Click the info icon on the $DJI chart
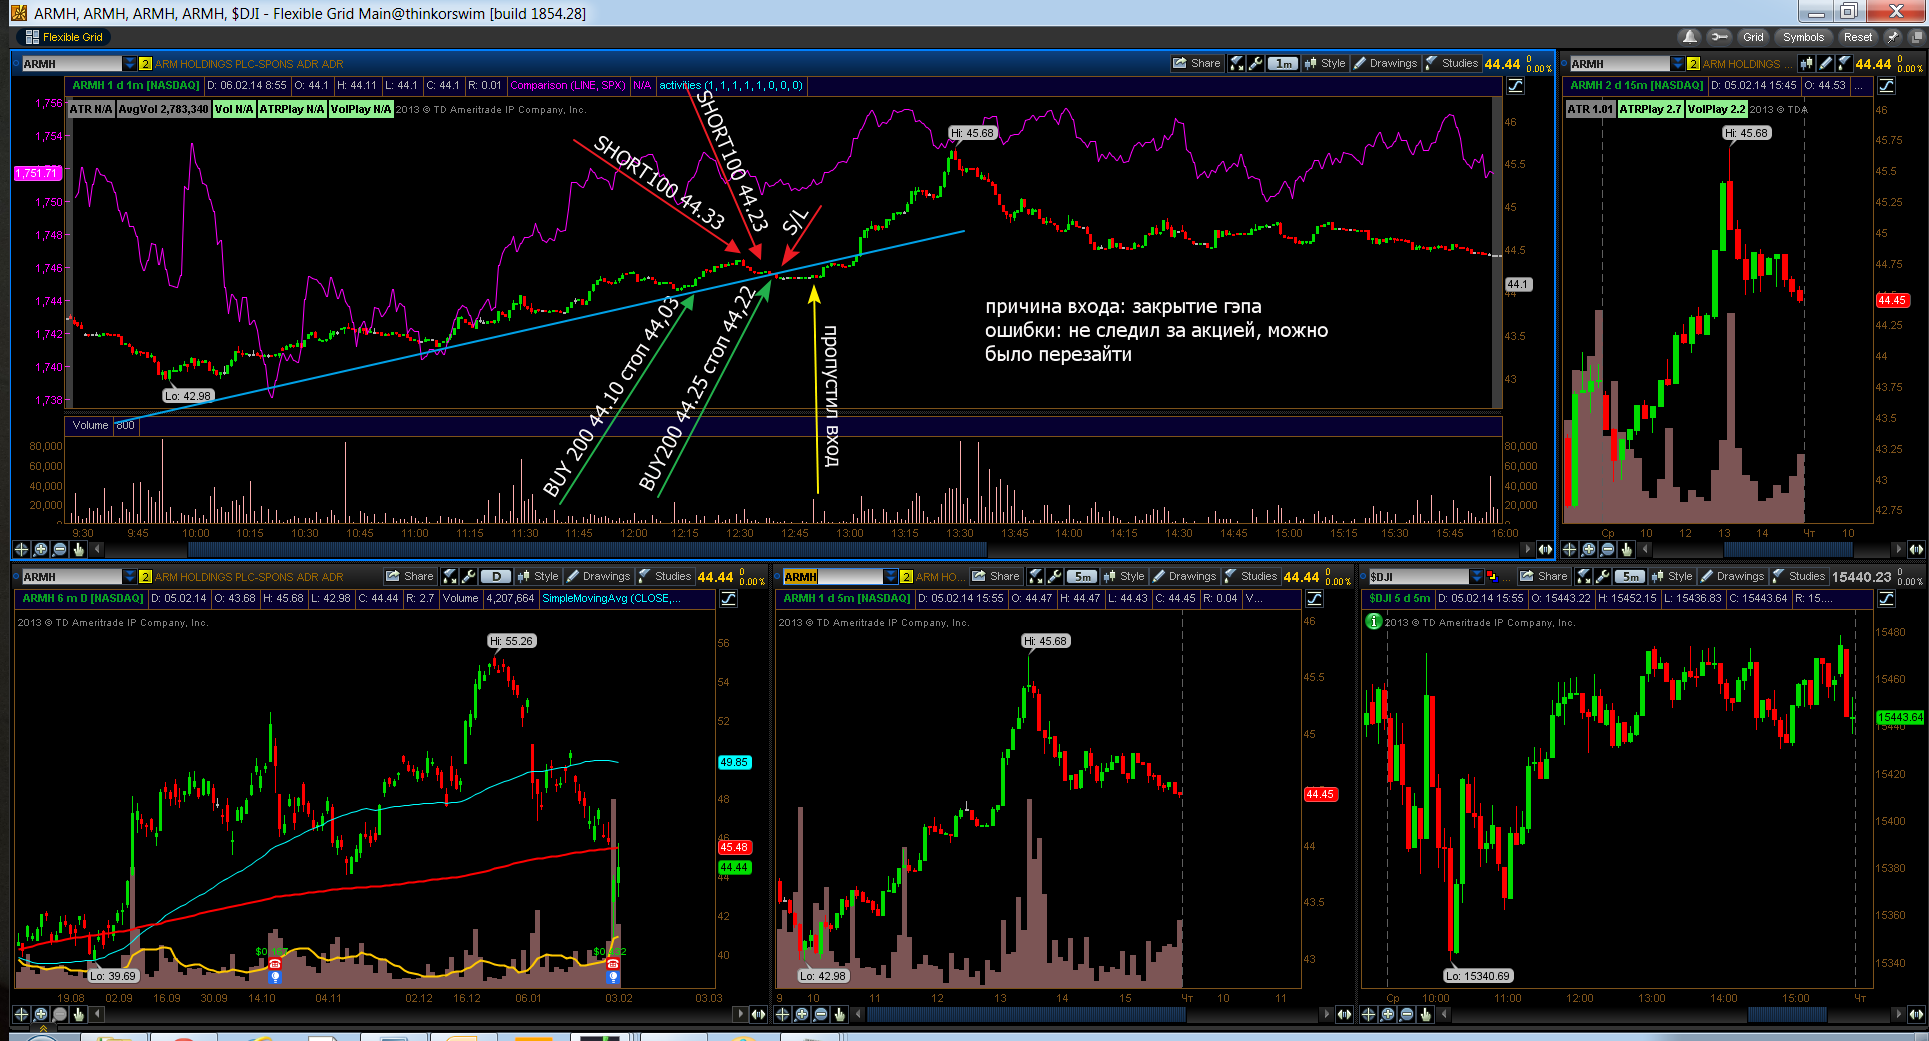Image resolution: width=1929 pixels, height=1041 pixels. pos(1374,621)
